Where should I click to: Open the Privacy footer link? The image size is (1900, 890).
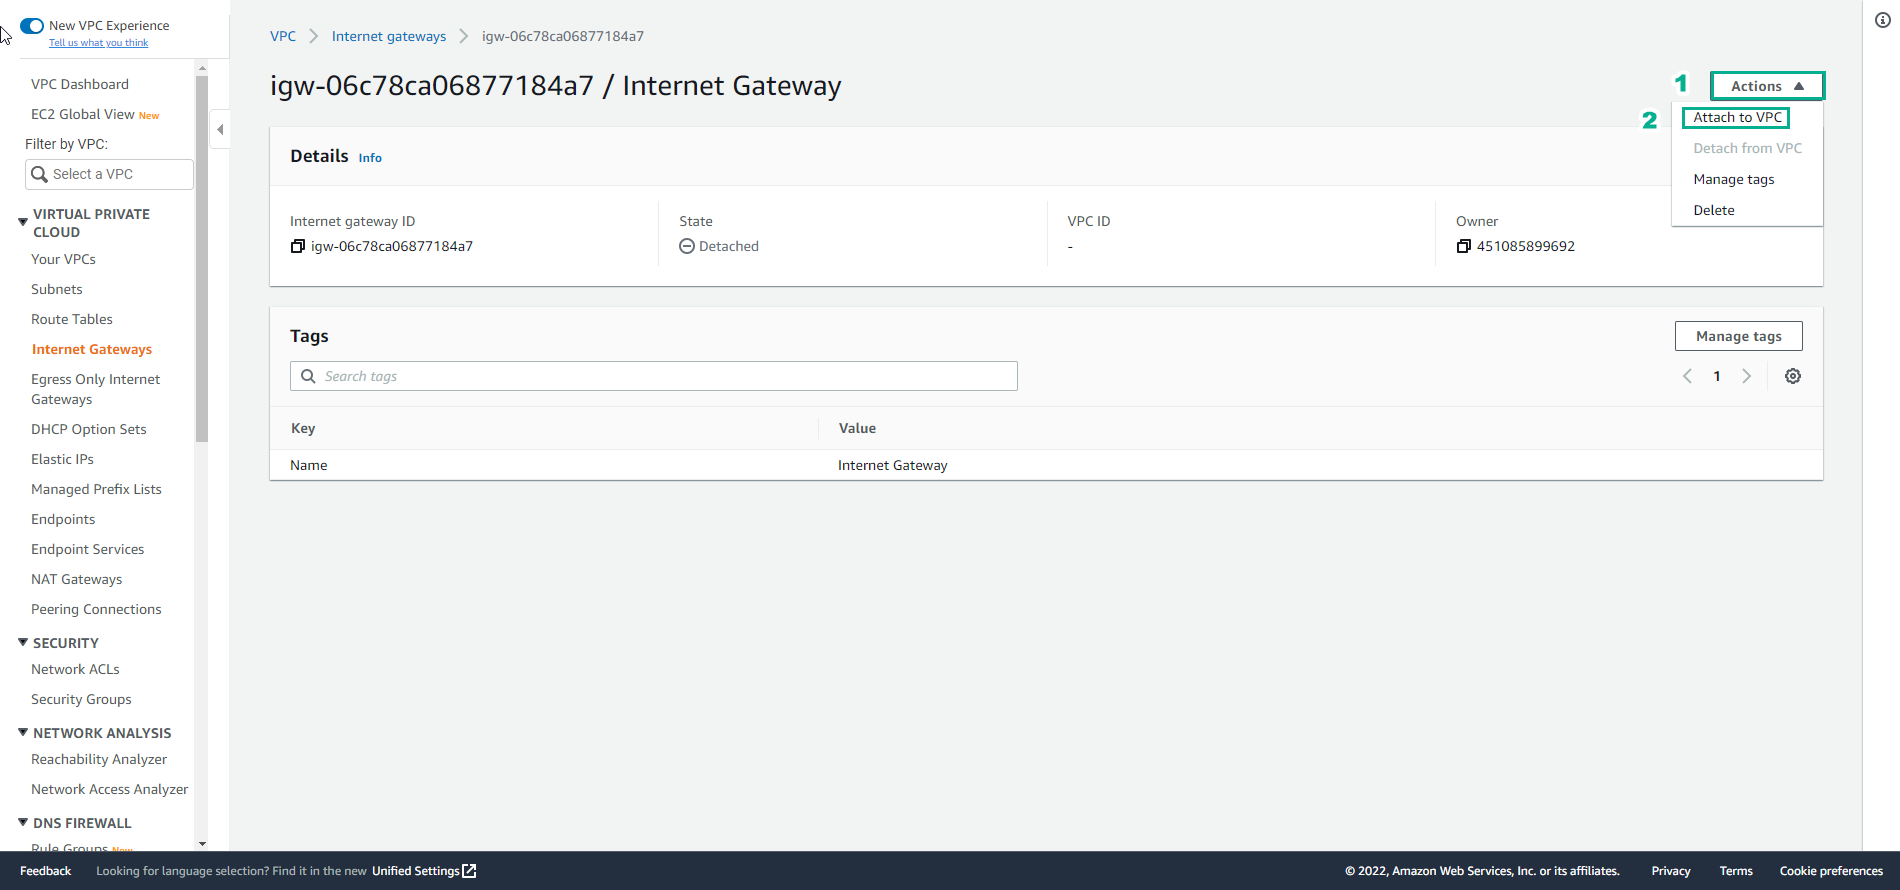(1671, 871)
